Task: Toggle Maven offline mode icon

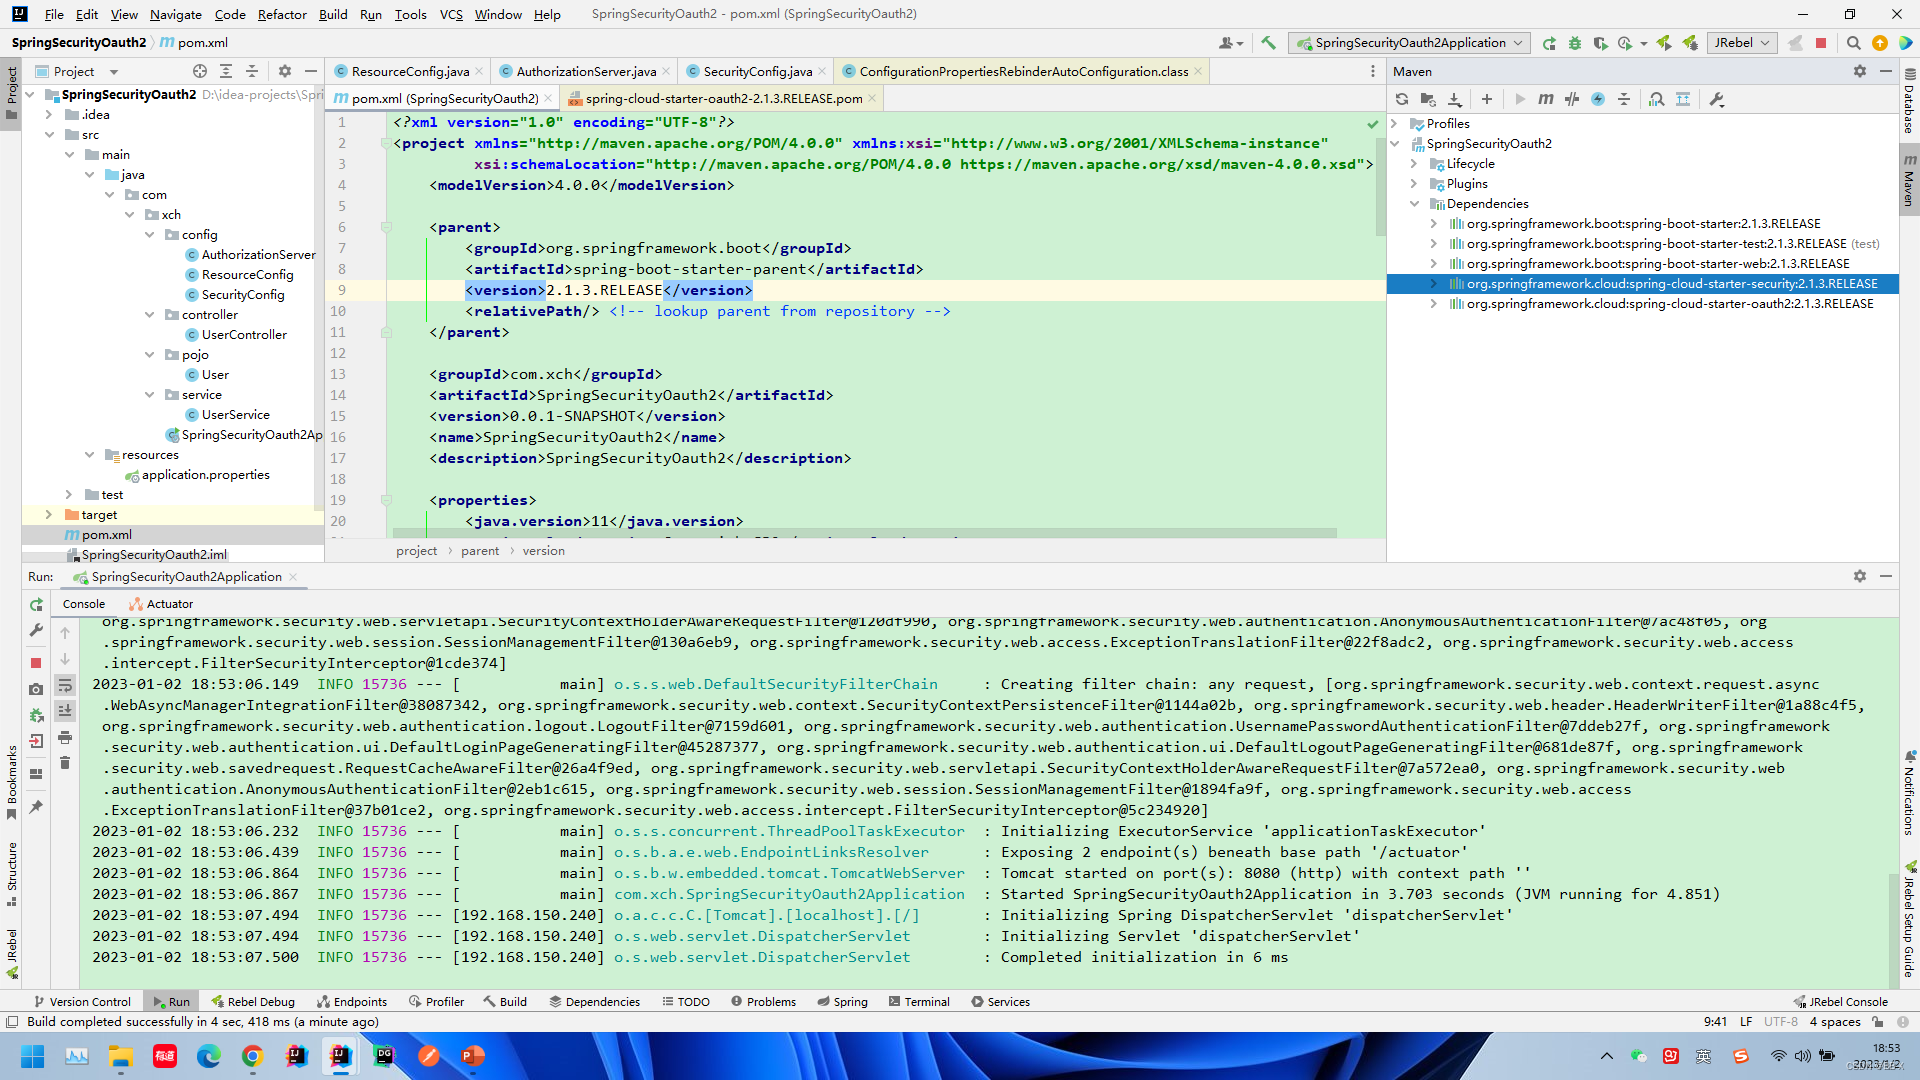Action: tap(1571, 99)
